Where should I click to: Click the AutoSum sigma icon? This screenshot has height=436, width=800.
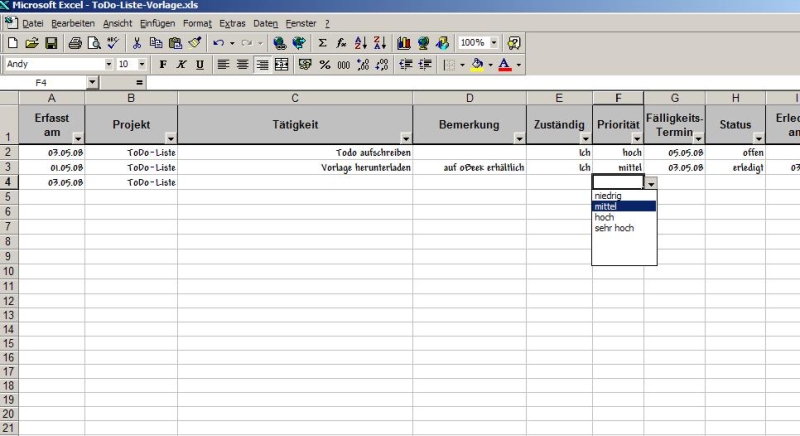(x=322, y=43)
